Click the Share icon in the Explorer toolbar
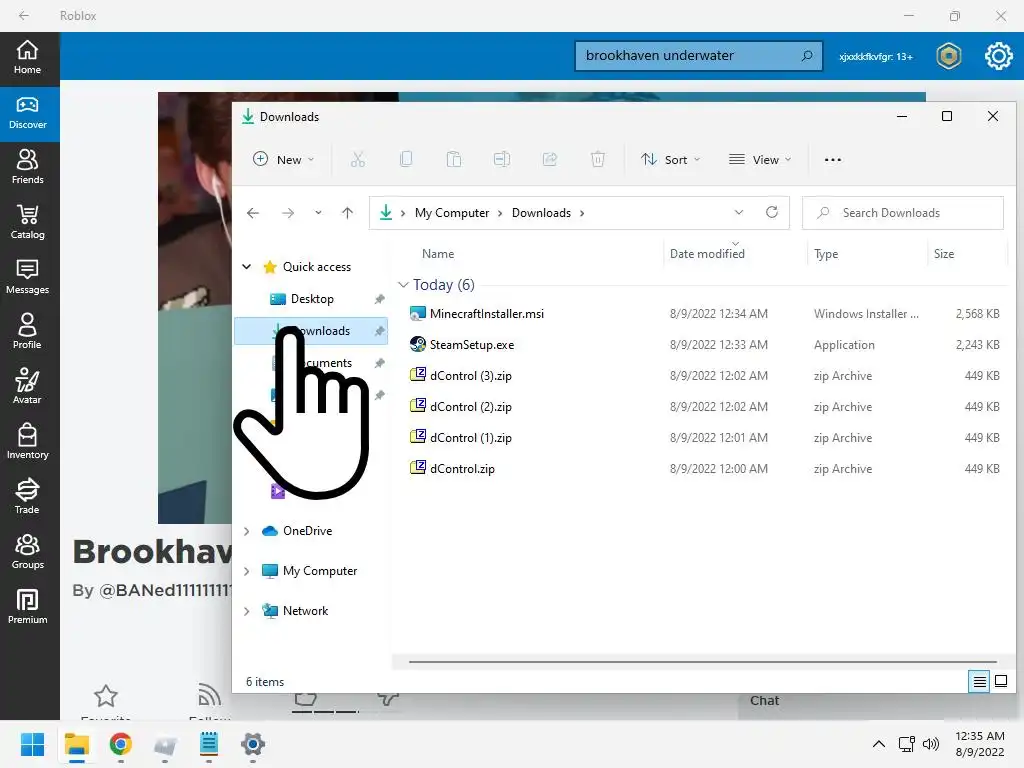1024x768 pixels. click(550, 159)
